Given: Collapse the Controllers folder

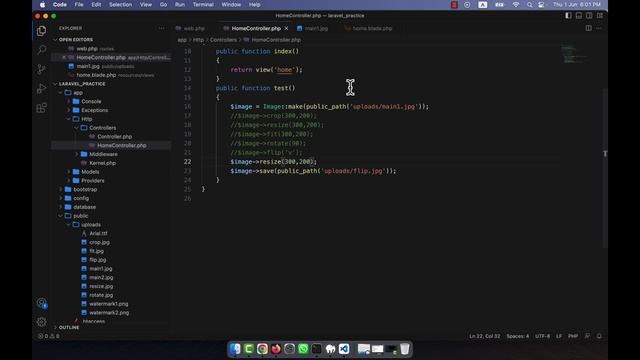Looking at the screenshot, I should coord(102,128).
